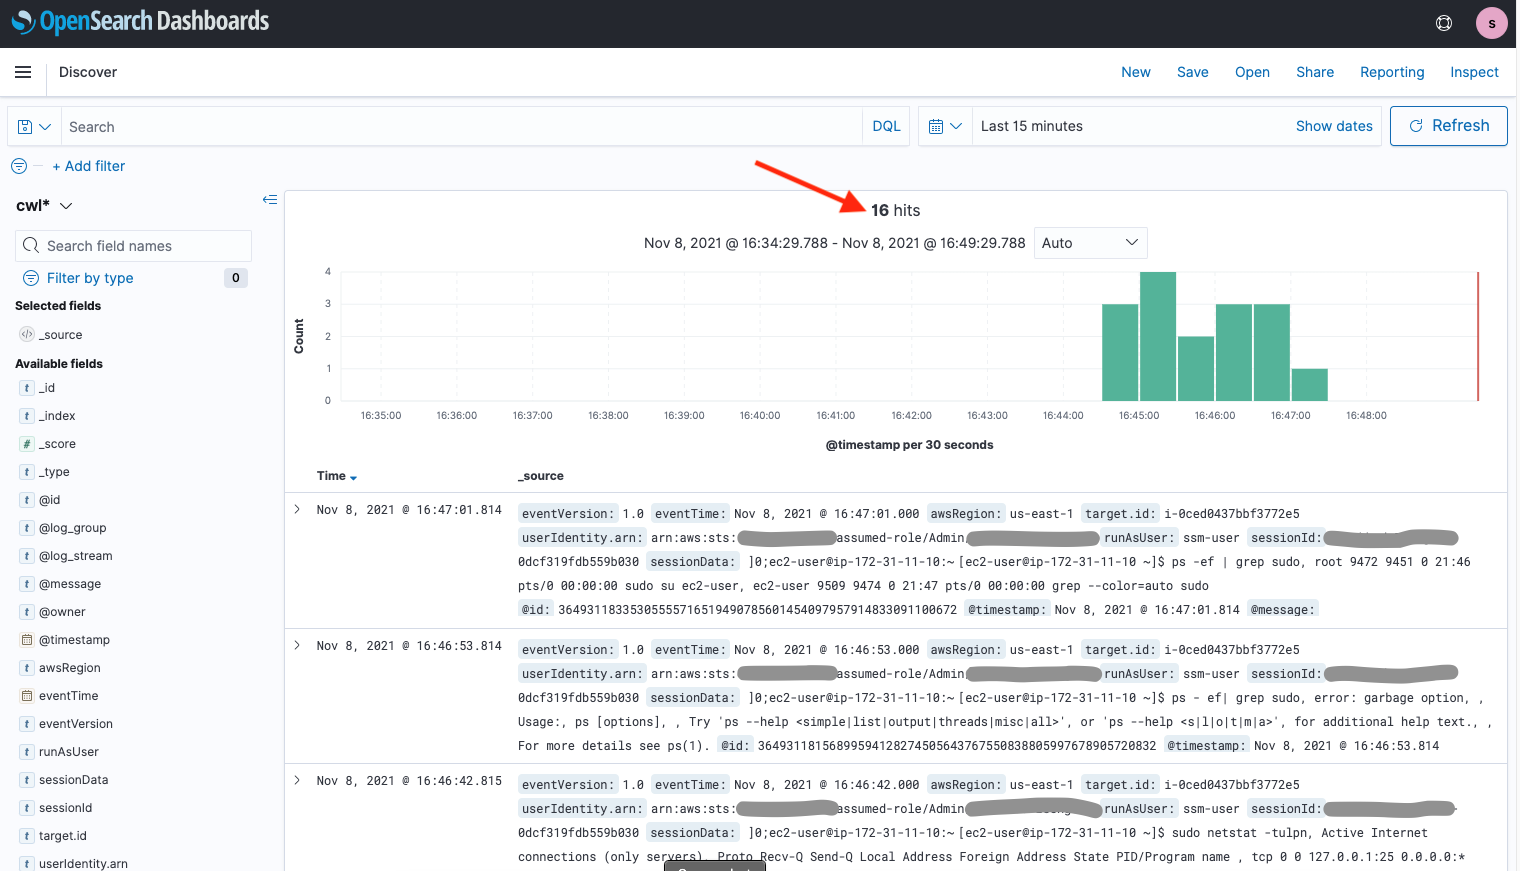
Task: Click the OpenSearch Dashboards logo
Action: (140, 22)
